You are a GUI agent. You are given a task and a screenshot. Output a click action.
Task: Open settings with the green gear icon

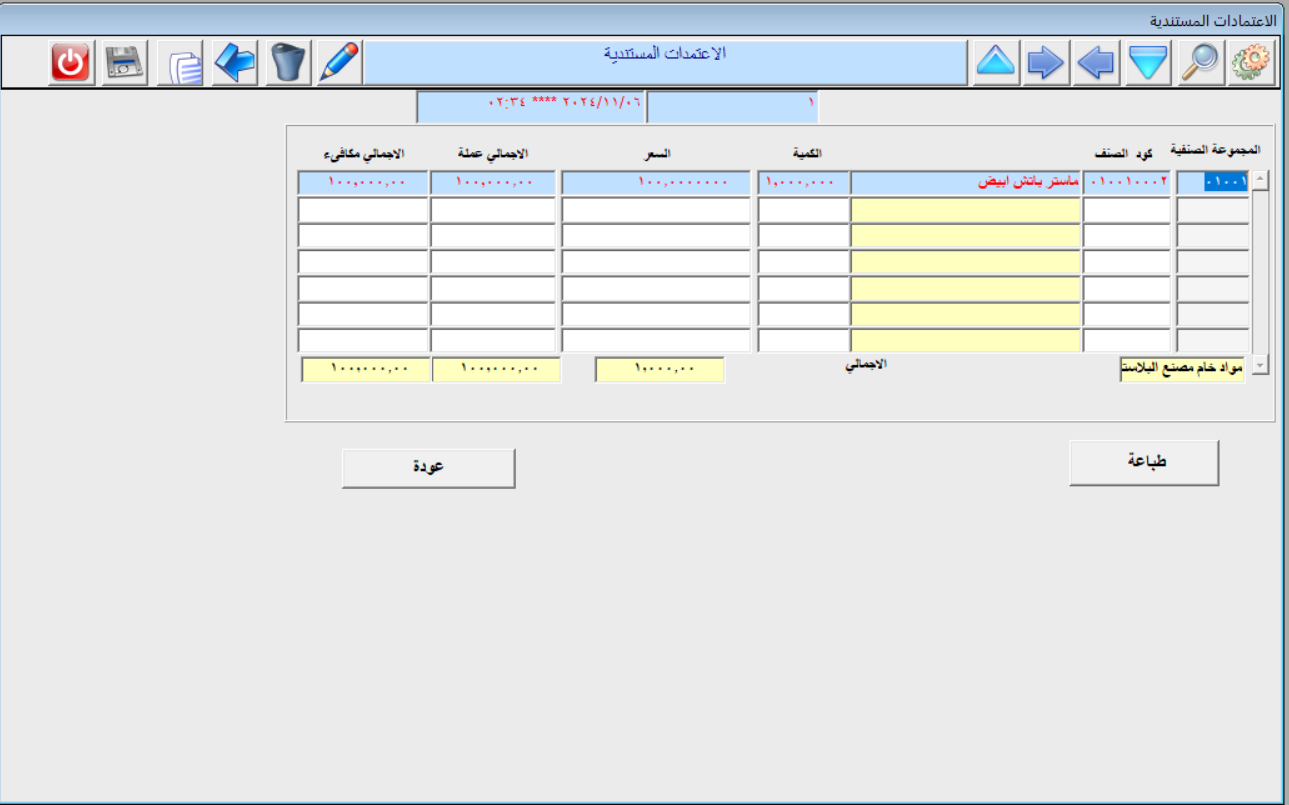click(x=1250, y=63)
